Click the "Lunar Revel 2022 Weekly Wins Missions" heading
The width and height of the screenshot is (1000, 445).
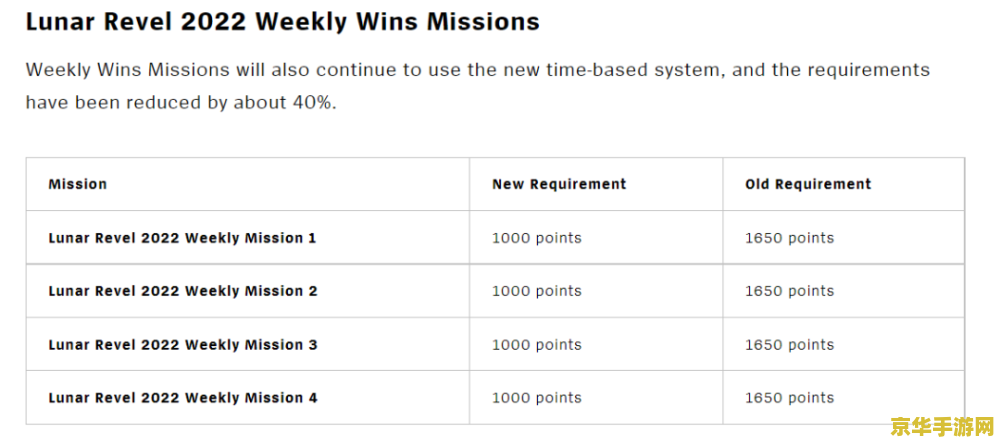pyautogui.click(x=282, y=22)
